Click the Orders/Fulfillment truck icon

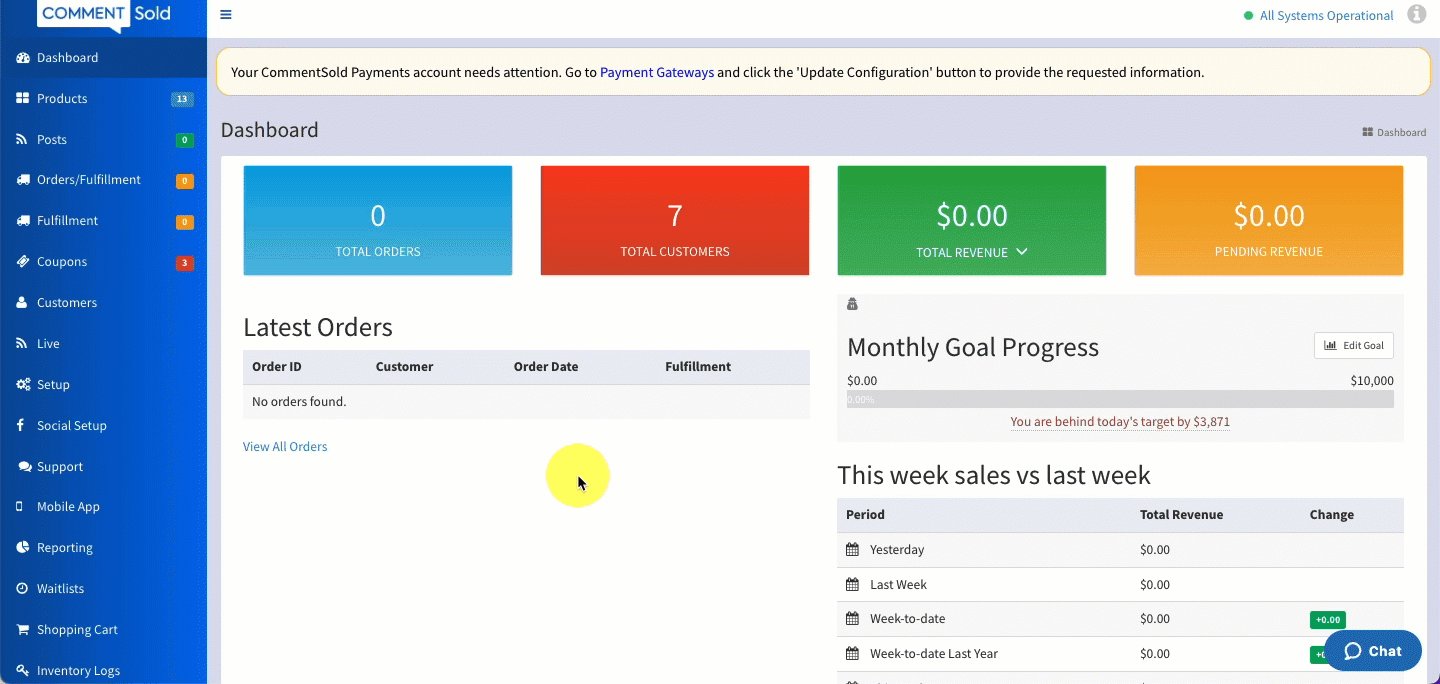point(22,180)
